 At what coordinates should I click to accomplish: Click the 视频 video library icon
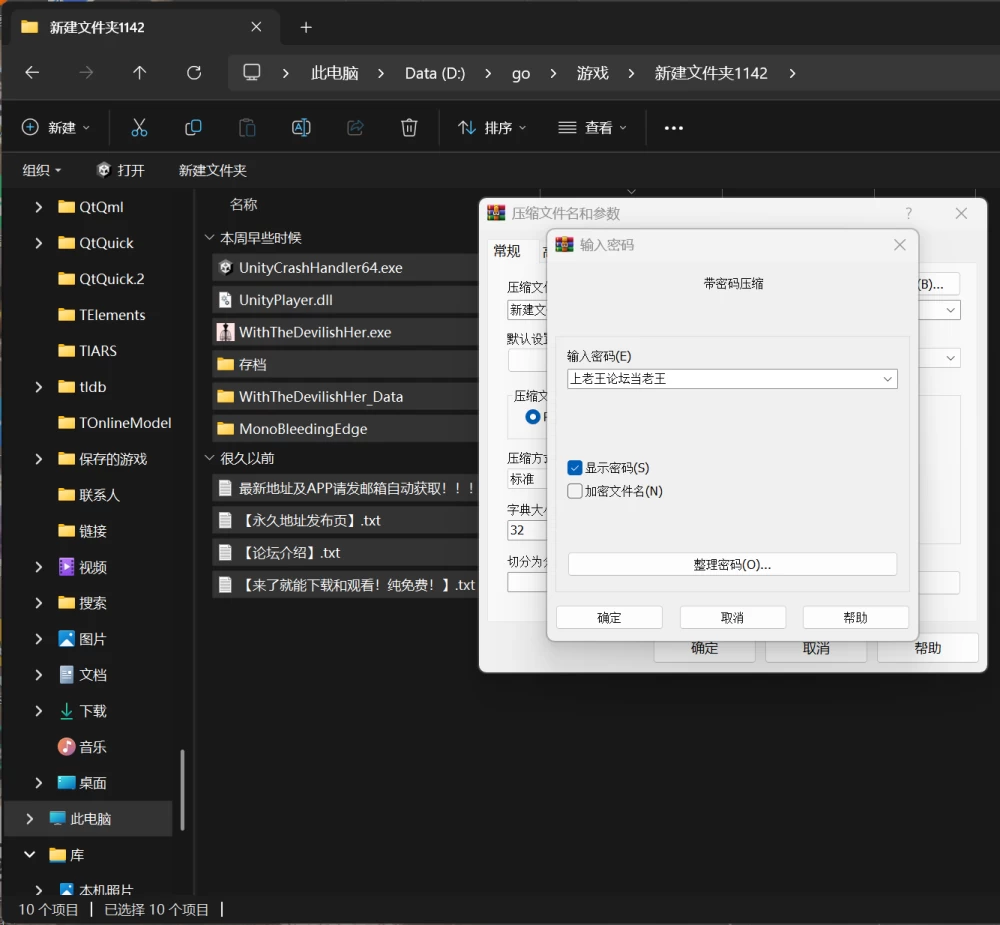(66, 566)
